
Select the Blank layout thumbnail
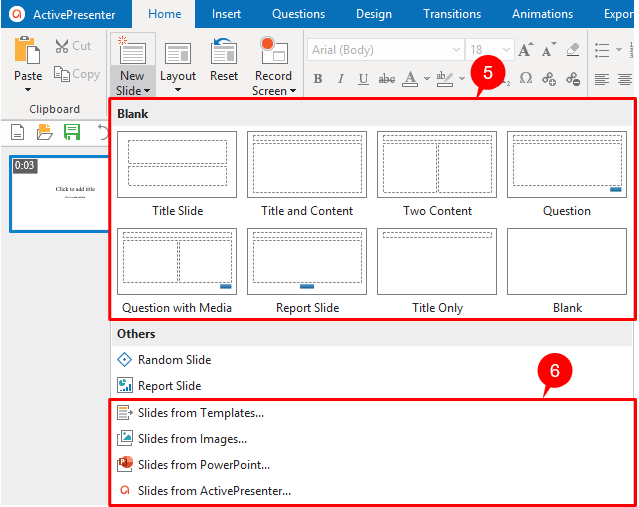567,262
